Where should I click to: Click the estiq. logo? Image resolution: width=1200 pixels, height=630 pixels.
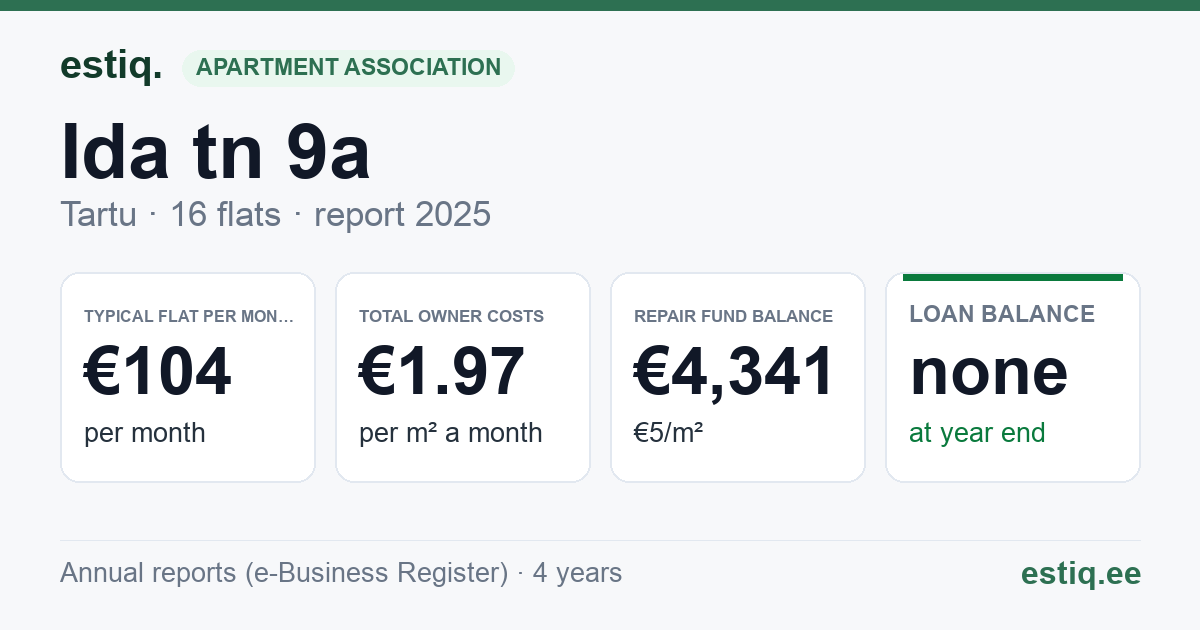coord(111,67)
